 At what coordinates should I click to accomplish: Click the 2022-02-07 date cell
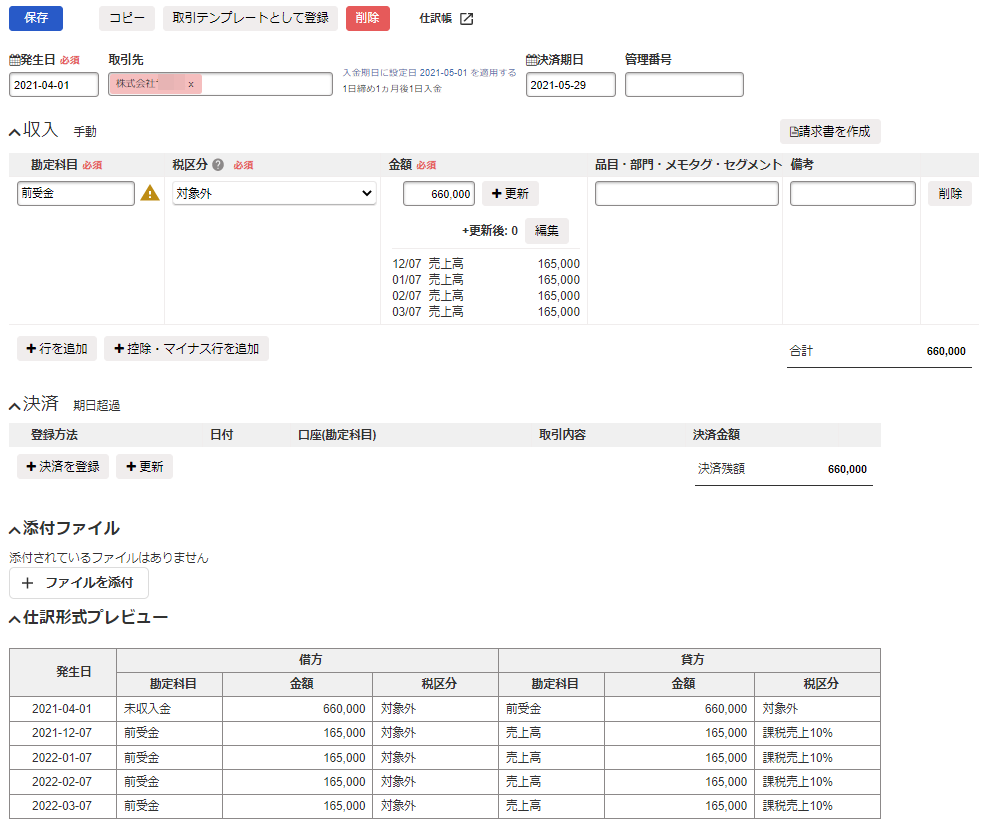point(62,782)
